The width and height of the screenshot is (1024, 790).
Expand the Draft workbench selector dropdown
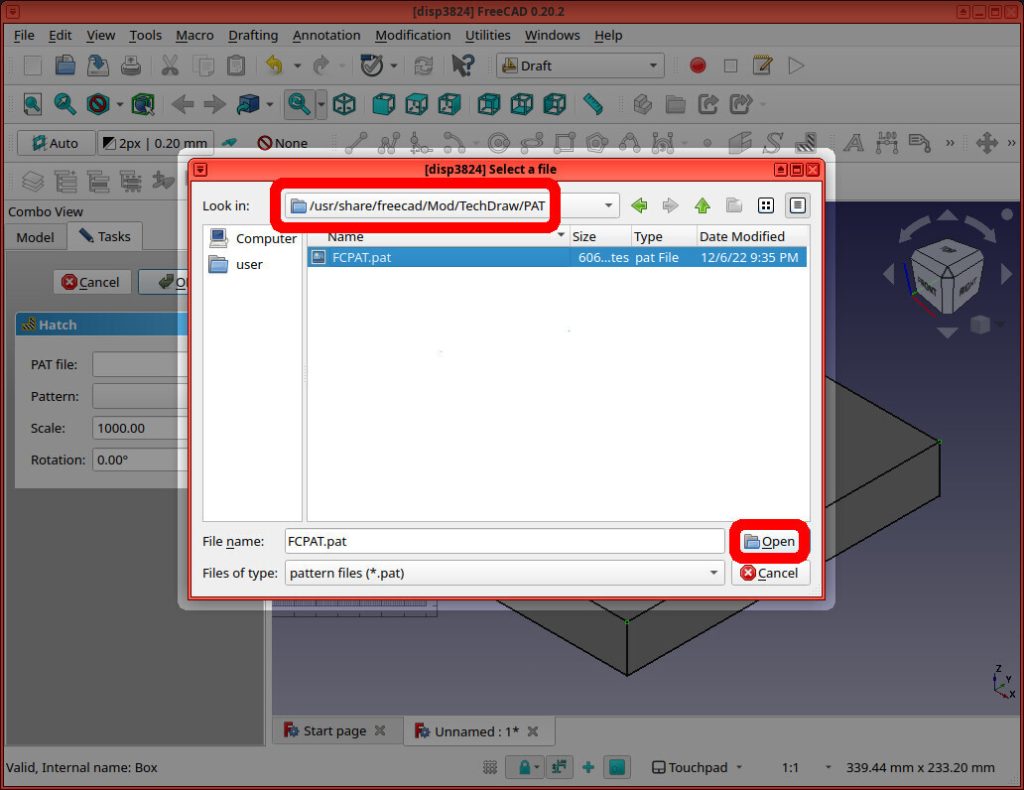click(655, 65)
